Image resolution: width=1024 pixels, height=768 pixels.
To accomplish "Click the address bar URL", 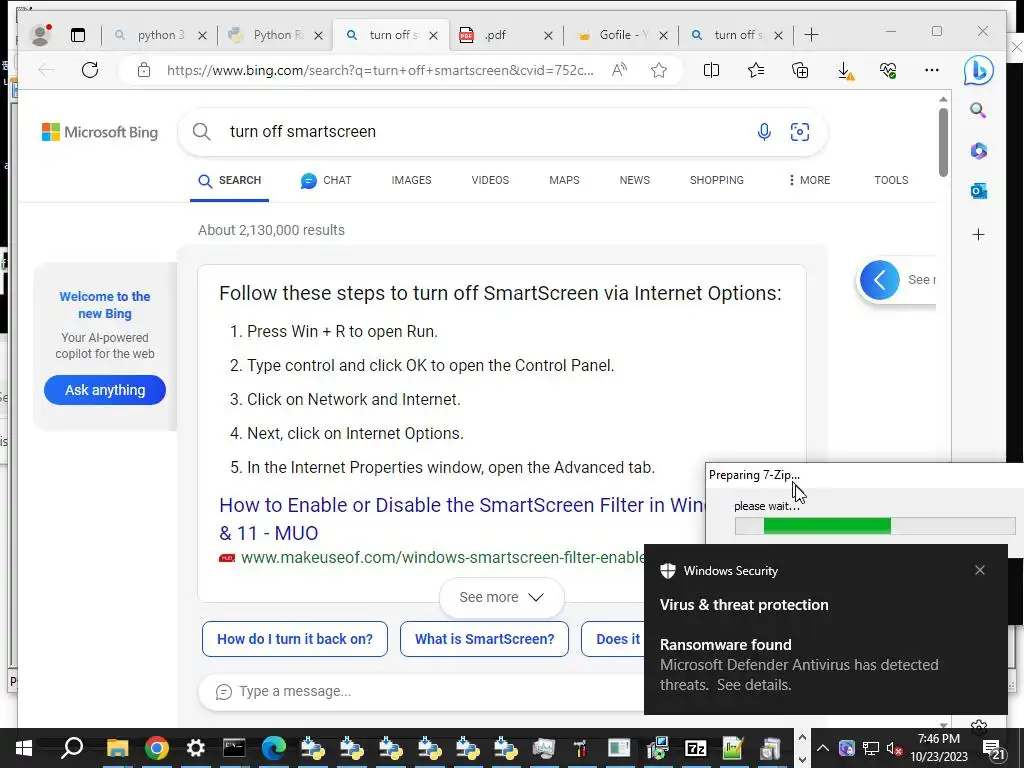I will pos(380,71).
